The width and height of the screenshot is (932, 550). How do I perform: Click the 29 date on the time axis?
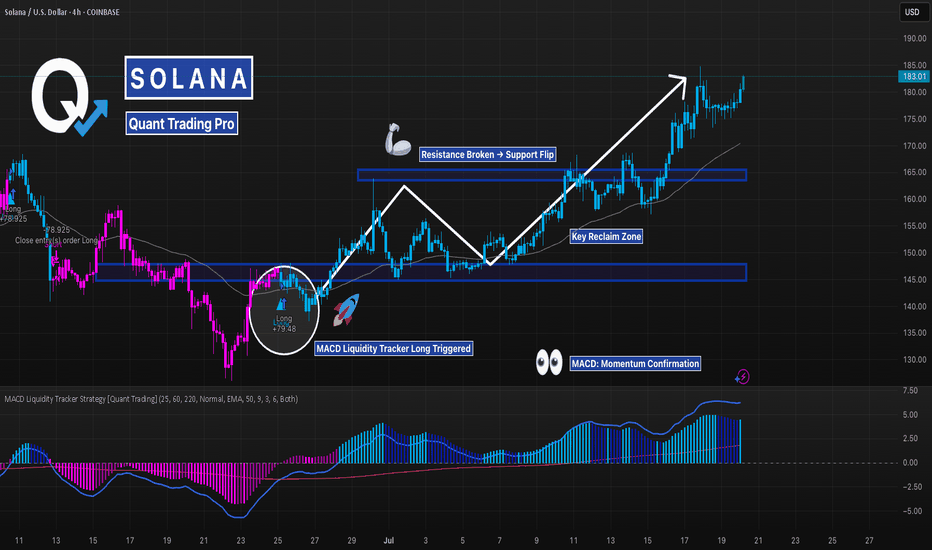(352, 540)
